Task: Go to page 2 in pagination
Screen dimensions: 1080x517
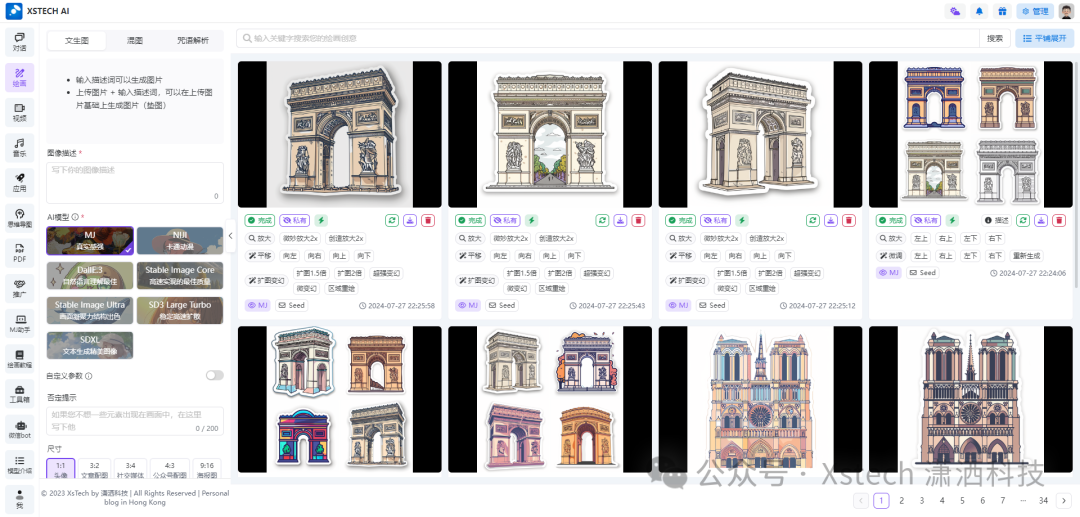Action: [x=901, y=500]
